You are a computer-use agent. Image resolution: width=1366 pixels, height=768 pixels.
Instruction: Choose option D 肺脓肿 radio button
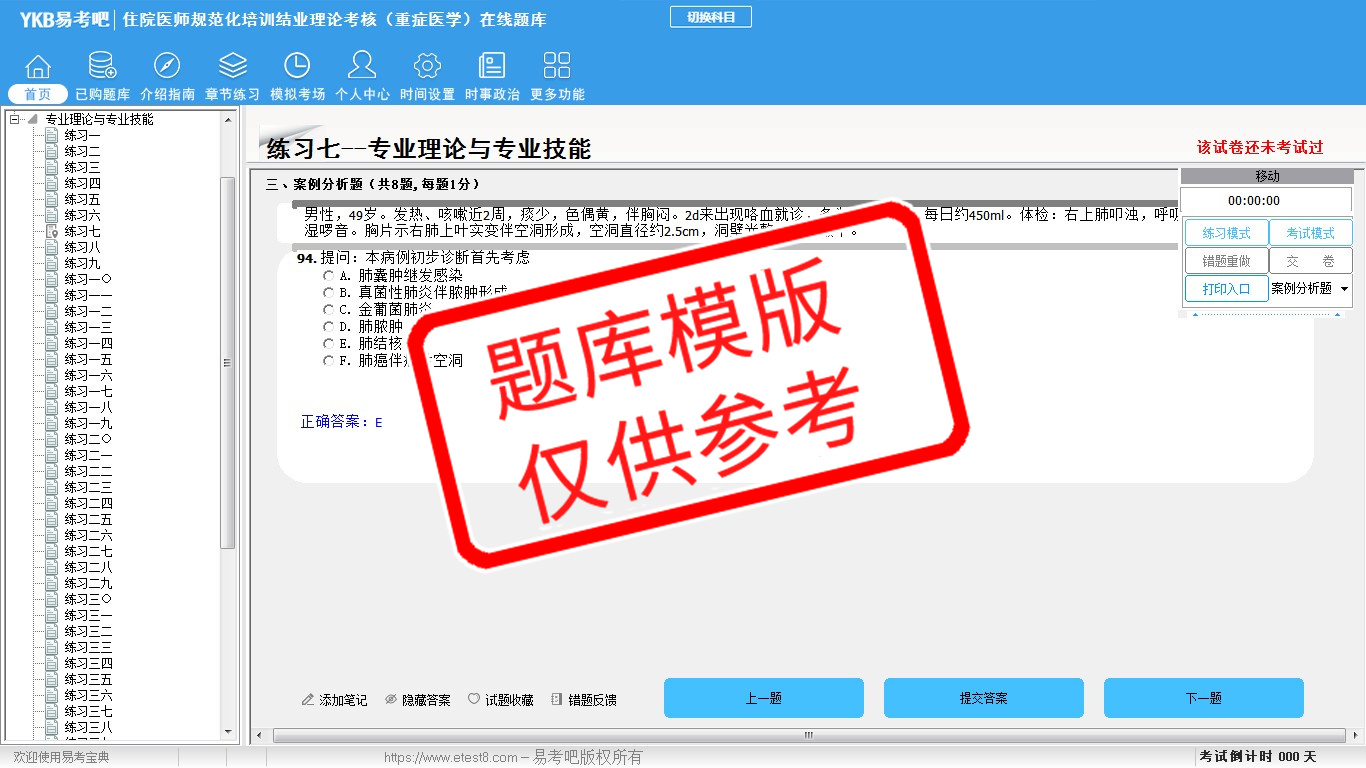[x=328, y=326]
